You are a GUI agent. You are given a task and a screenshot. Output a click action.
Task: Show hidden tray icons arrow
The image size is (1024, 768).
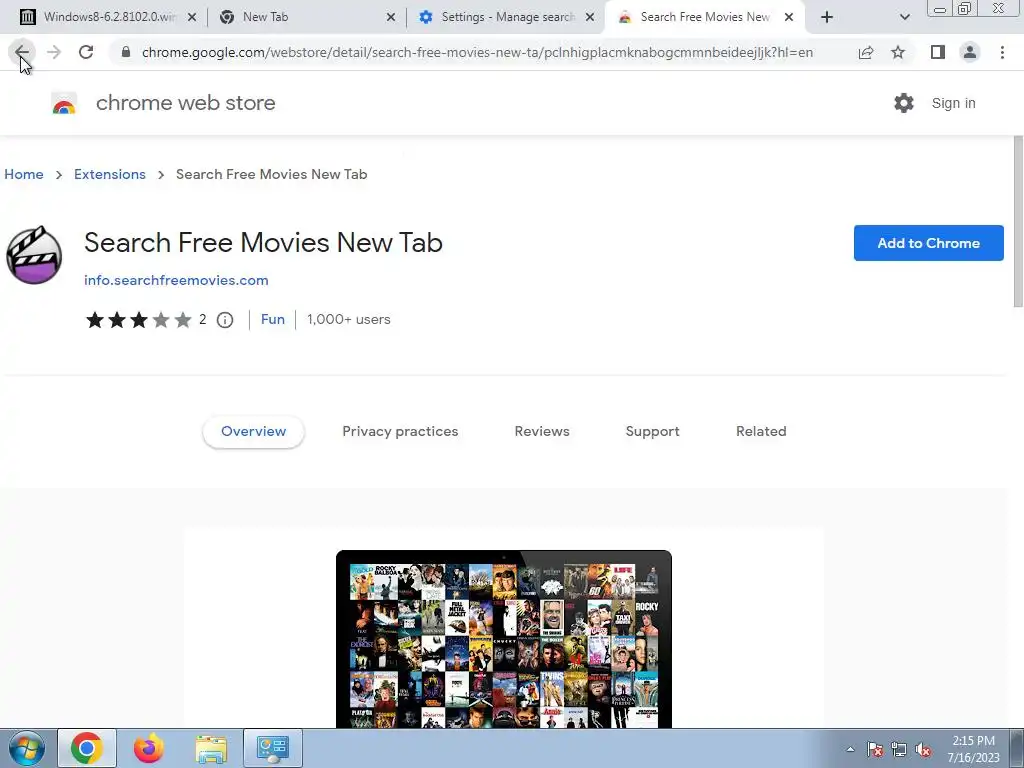(850, 750)
